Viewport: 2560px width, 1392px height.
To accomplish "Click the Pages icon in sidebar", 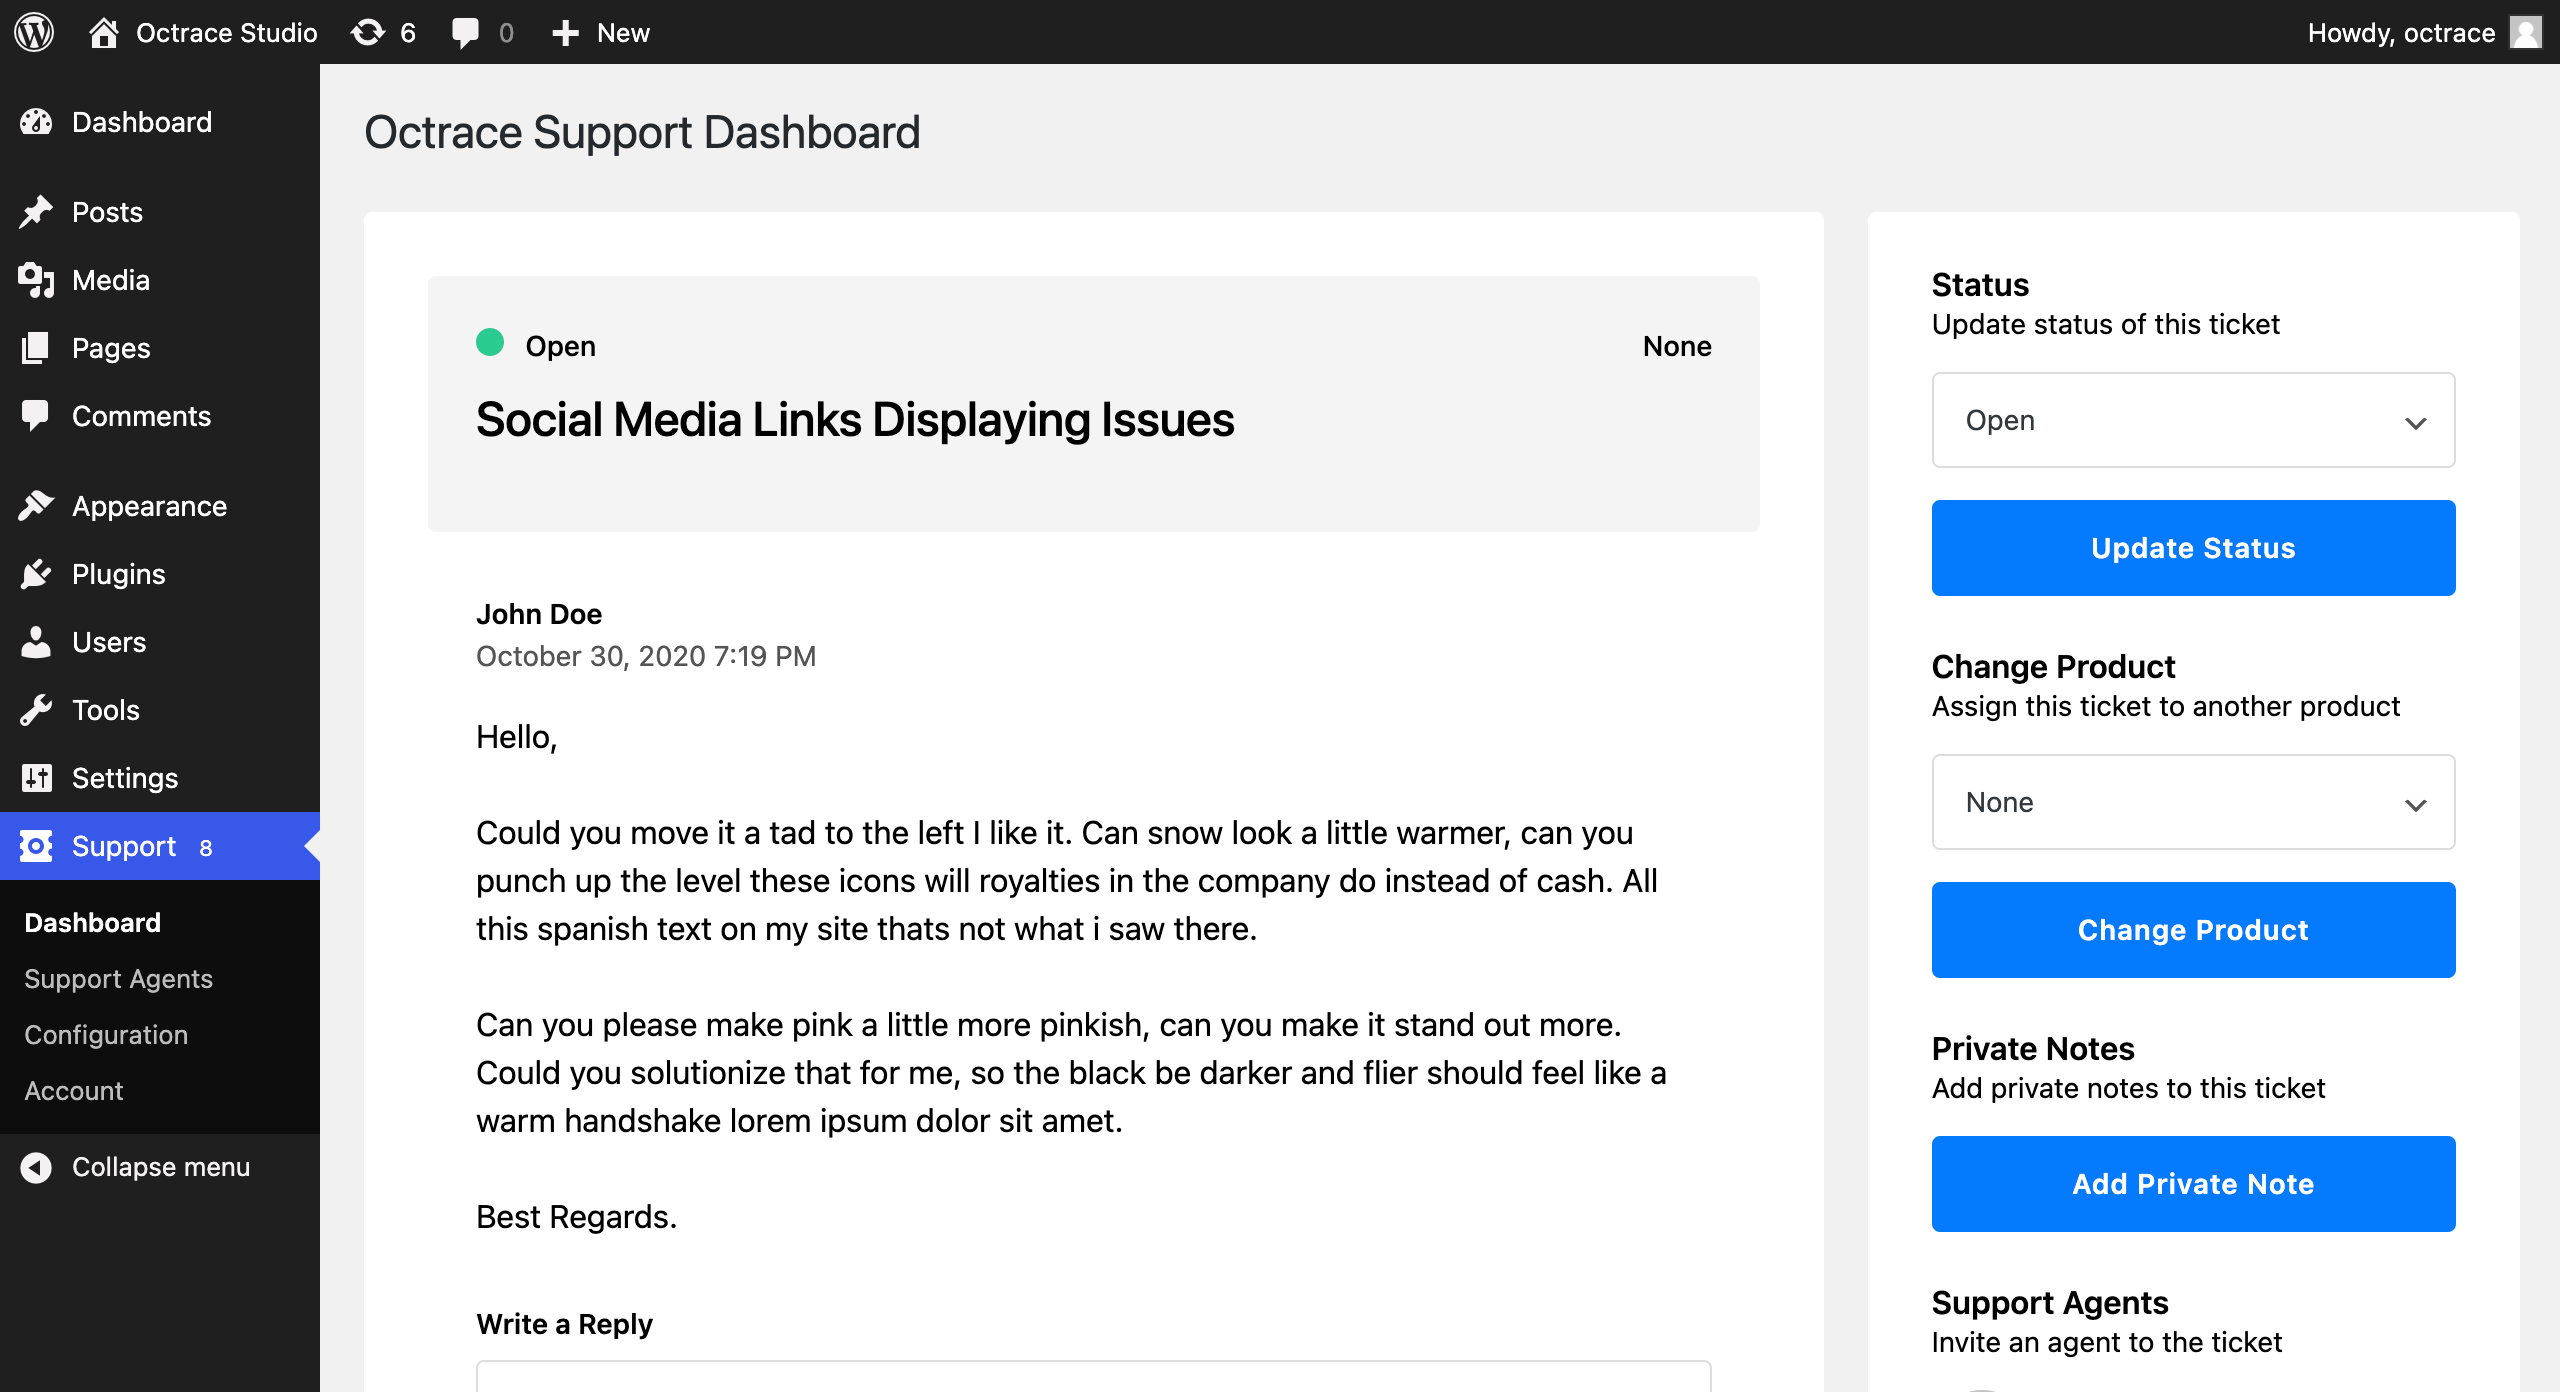I will click(x=36, y=348).
